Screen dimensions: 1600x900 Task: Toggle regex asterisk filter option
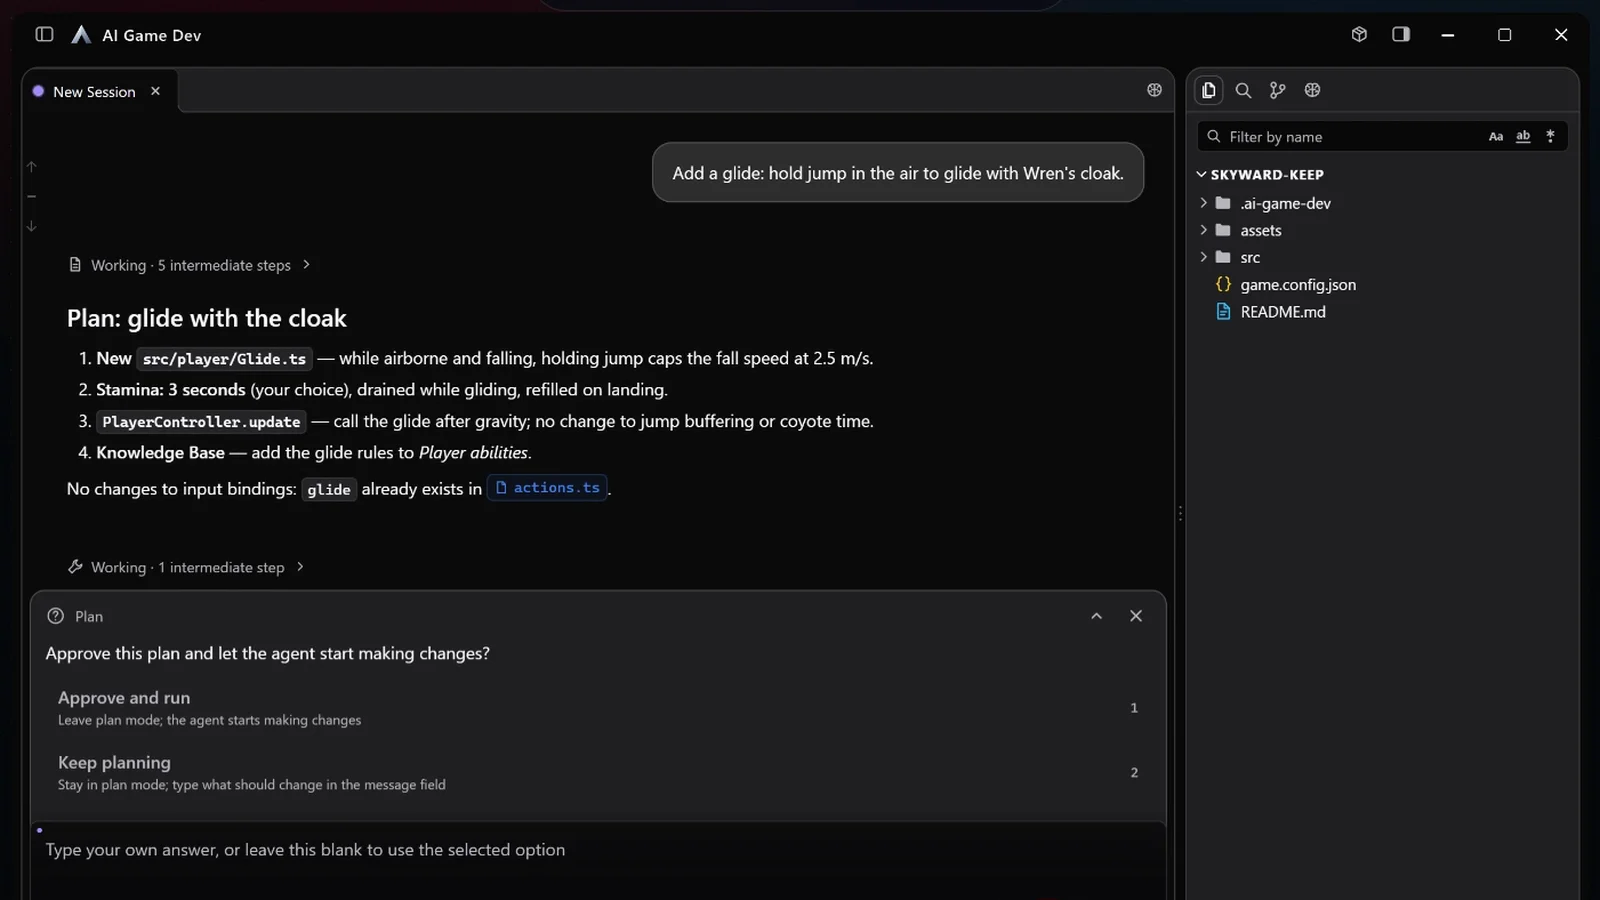[1550, 137]
